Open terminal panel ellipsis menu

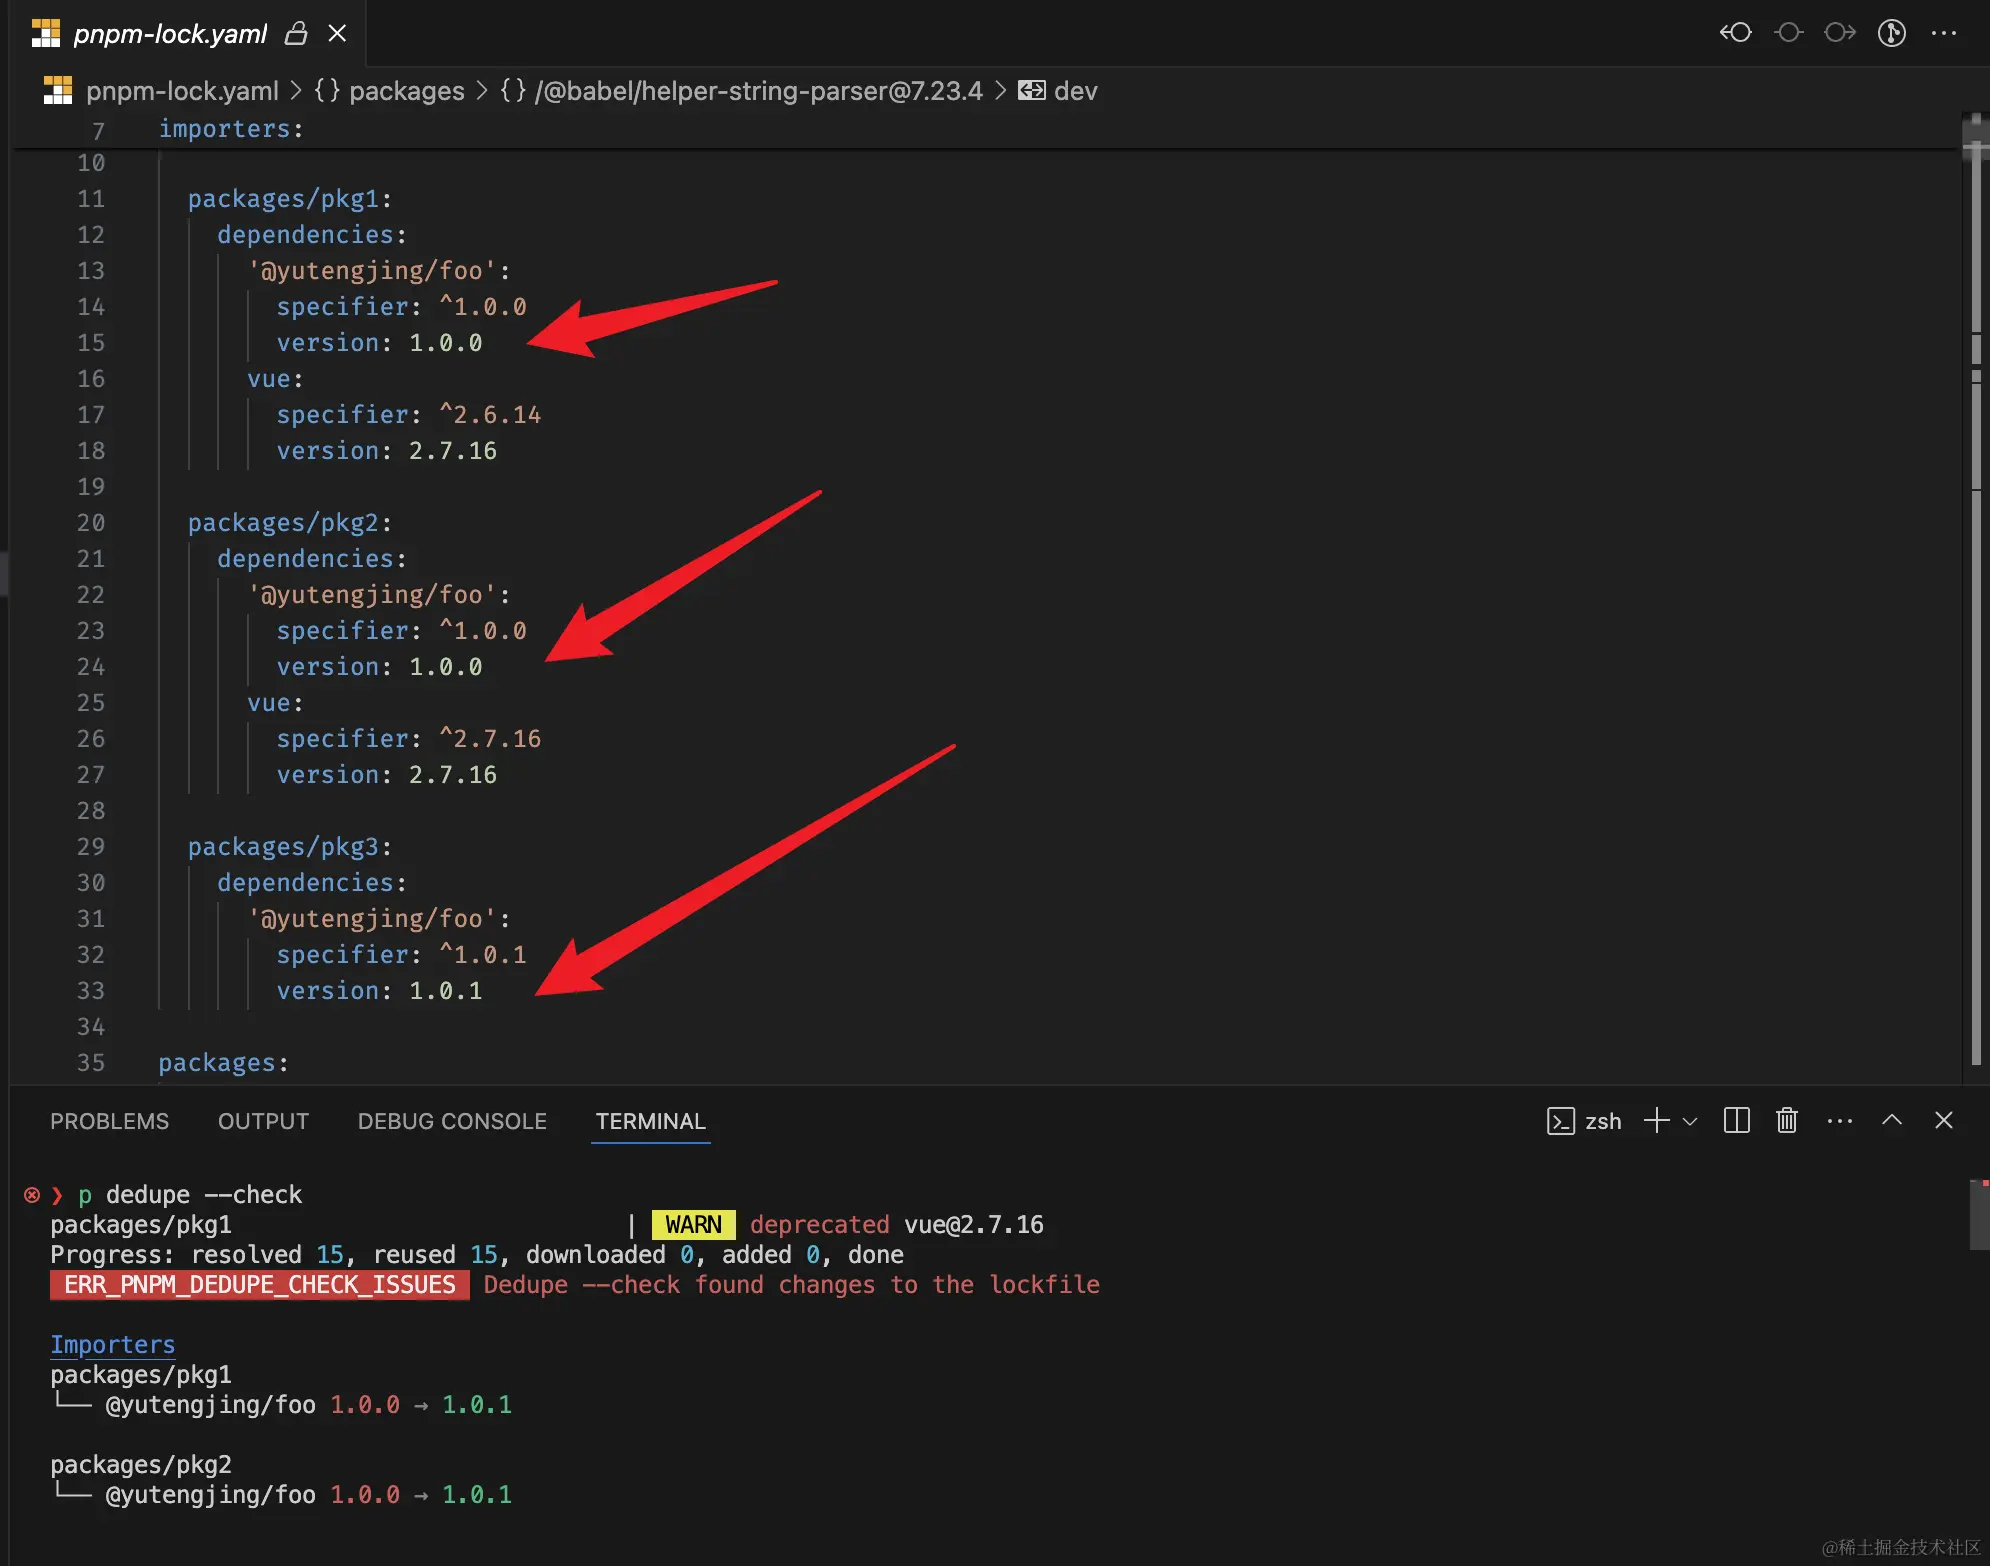pyautogui.click(x=1840, y=1121)
